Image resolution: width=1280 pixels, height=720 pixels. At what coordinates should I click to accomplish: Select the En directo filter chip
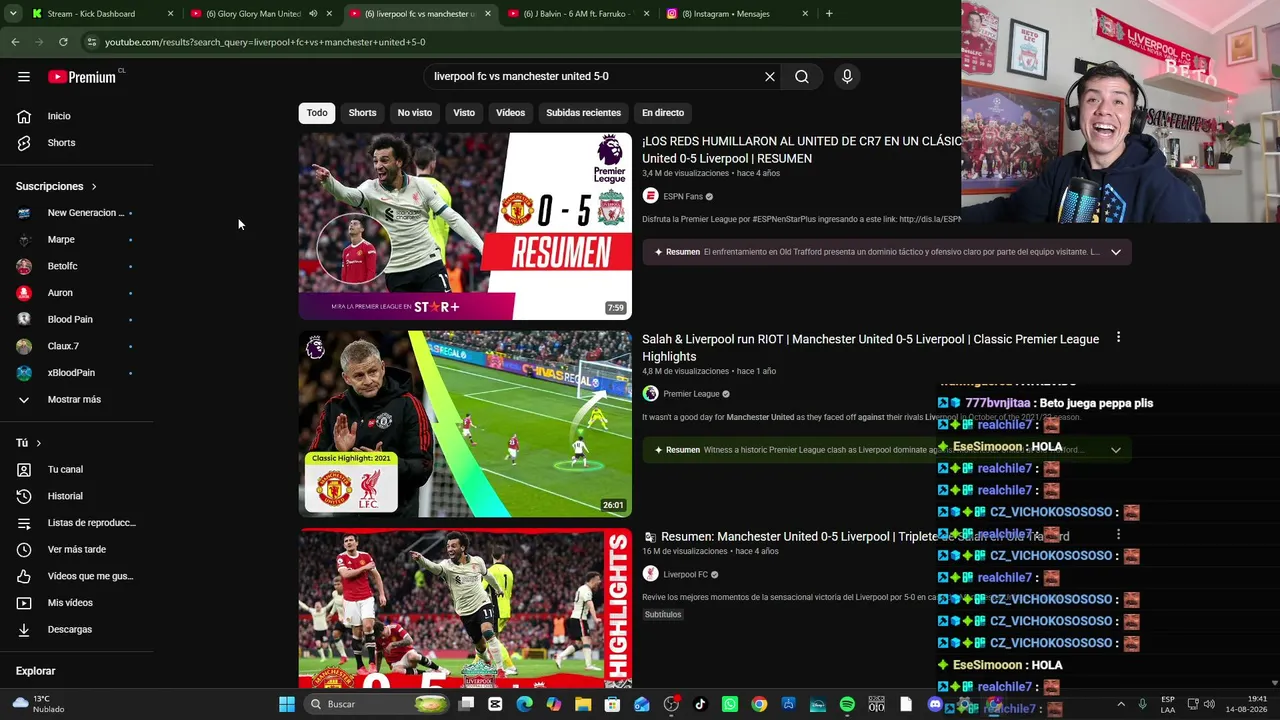coord(663,113)
